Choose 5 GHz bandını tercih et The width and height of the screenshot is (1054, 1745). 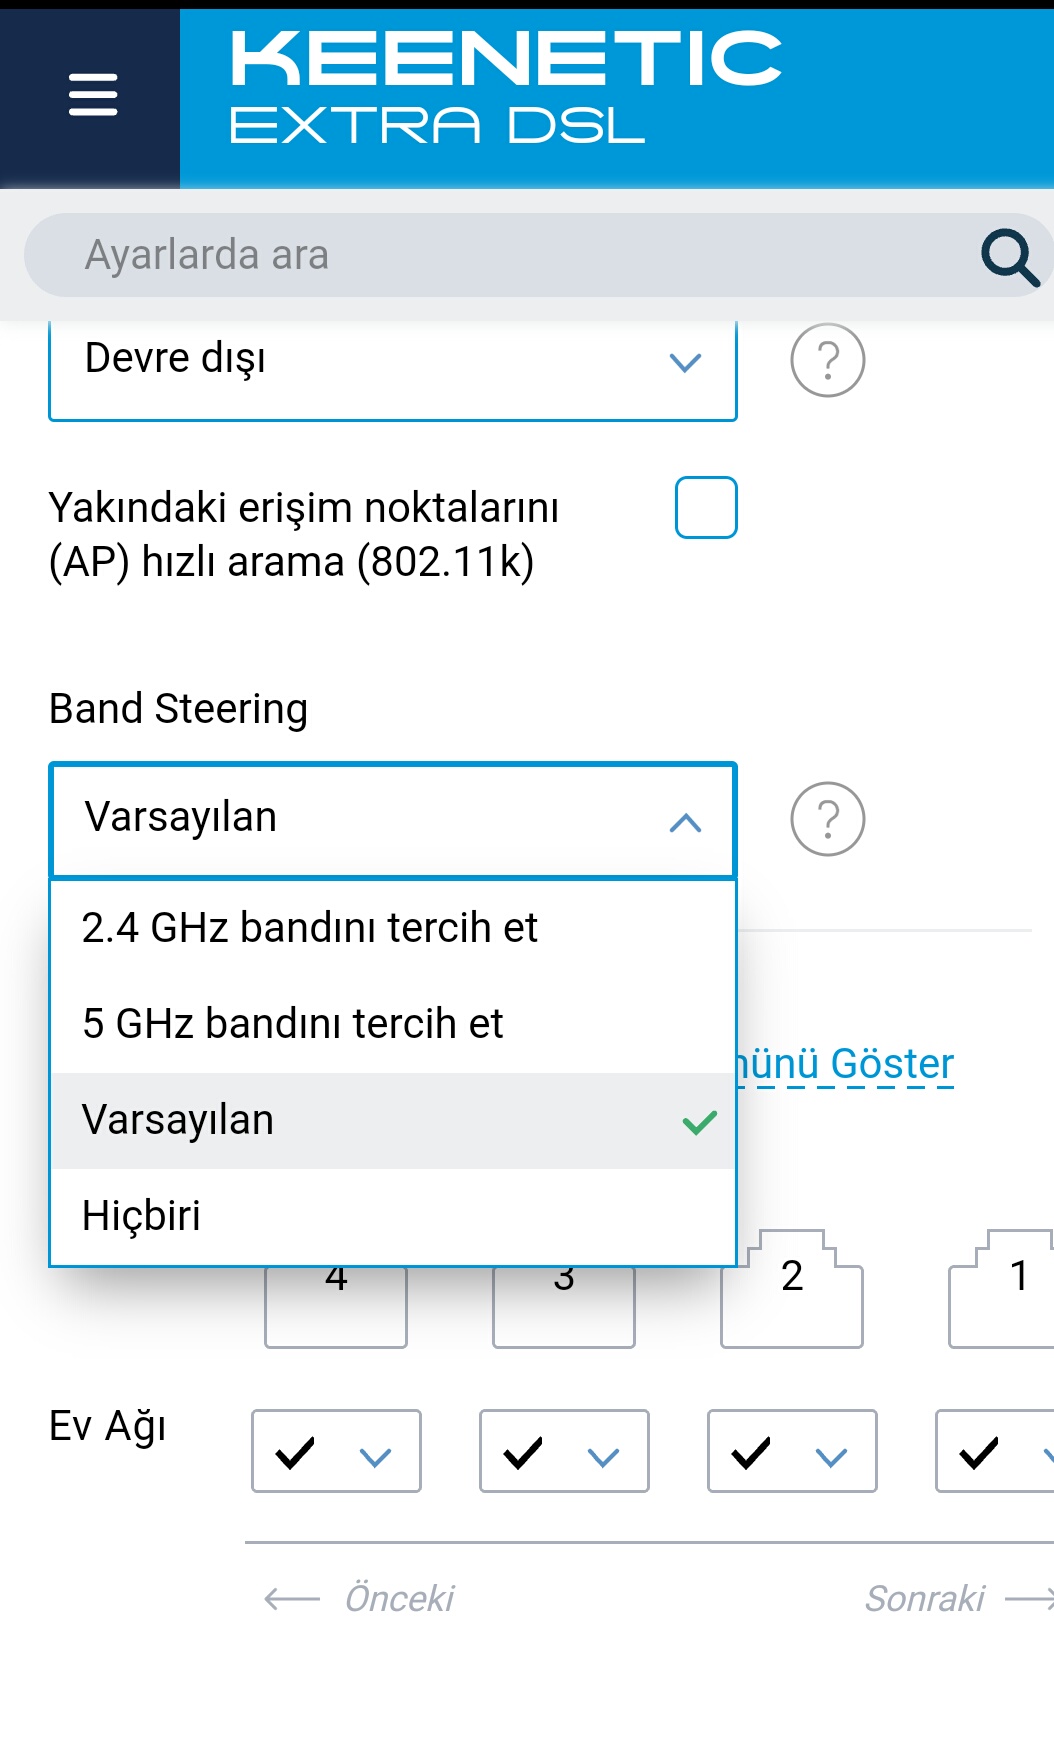tap(393, 1025)
